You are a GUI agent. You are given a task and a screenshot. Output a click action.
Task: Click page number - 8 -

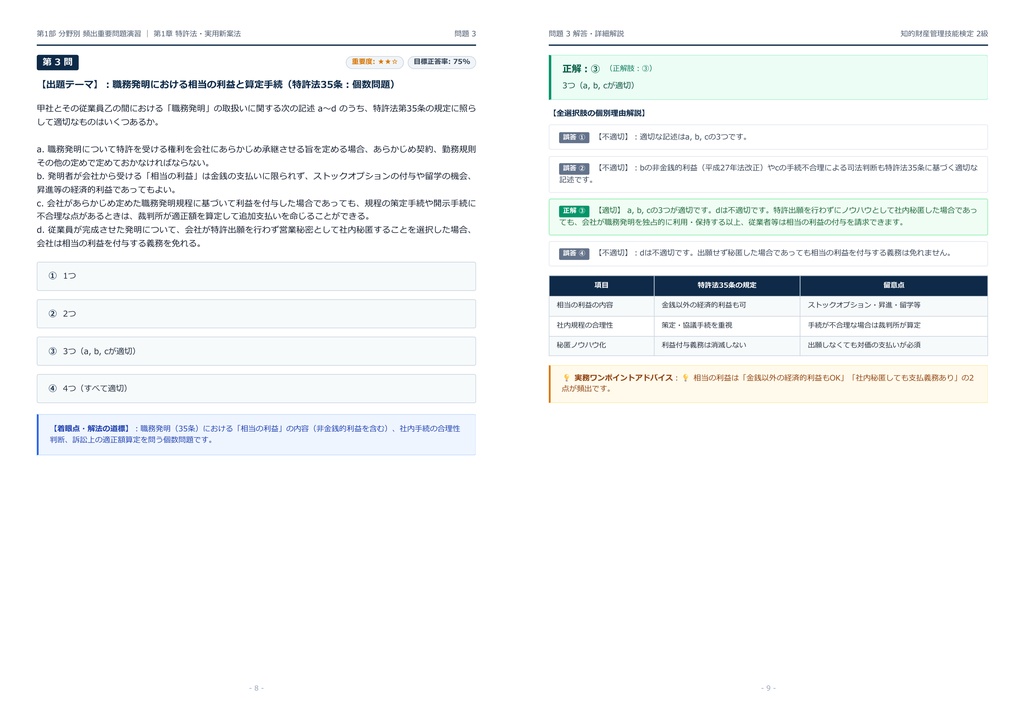pyautogui.click(x=256, y=688)
